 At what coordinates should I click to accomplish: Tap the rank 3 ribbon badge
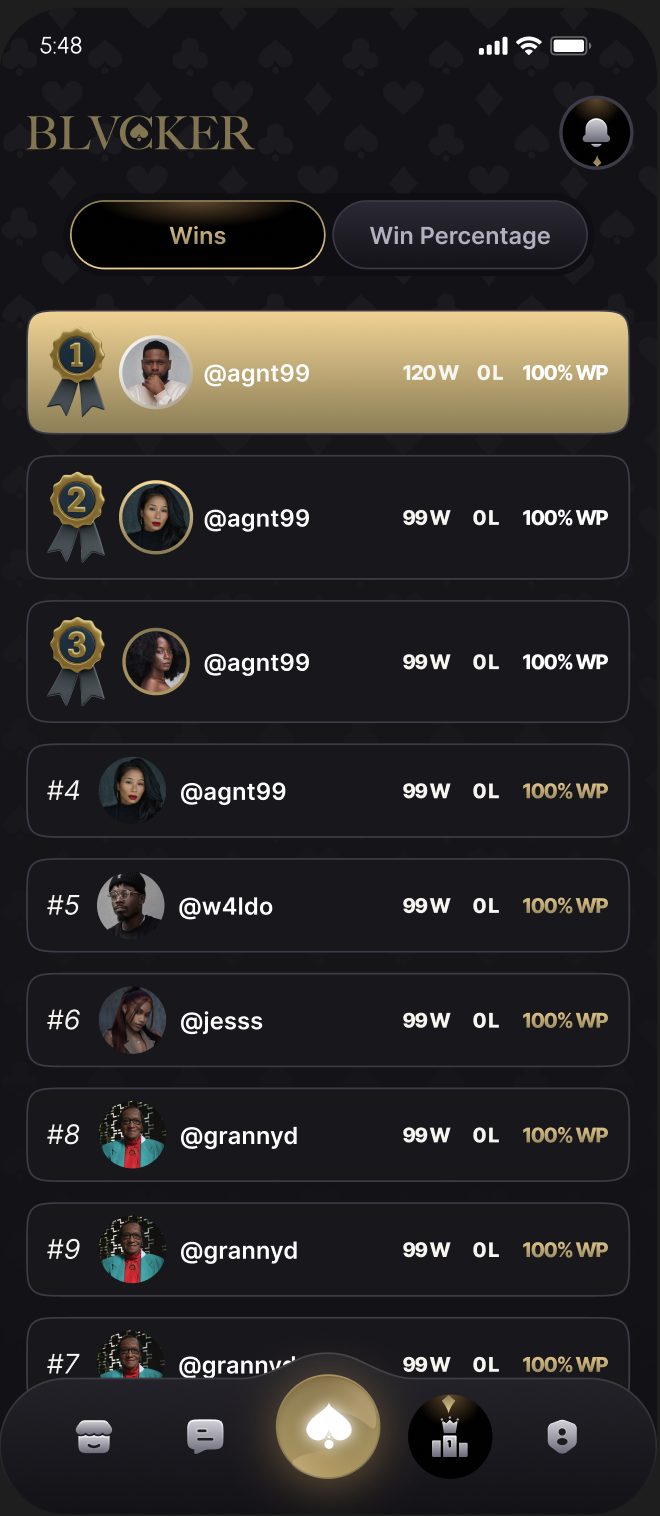pyautogui.click(x=77, y=661)
